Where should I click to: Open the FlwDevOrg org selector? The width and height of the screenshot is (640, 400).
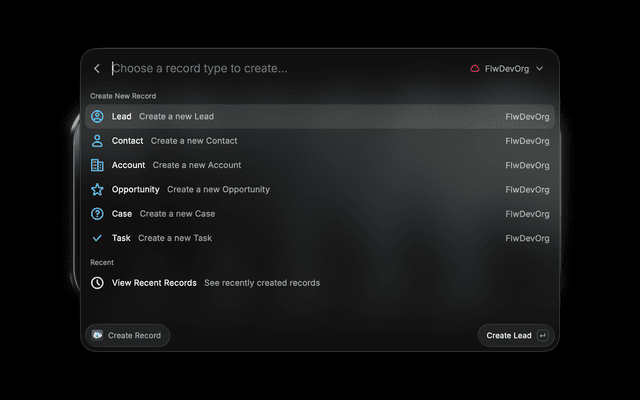(507, 69)
